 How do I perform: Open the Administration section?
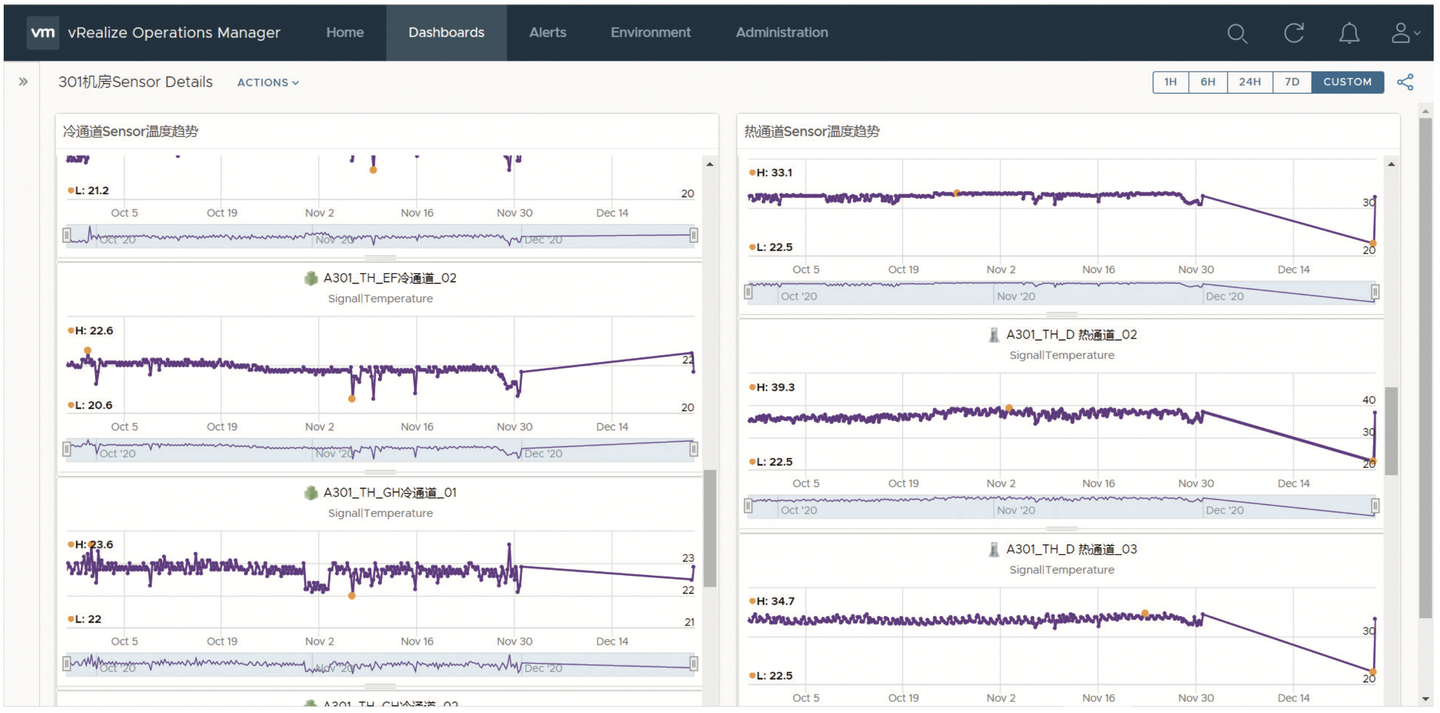click(x=781, y=32)
